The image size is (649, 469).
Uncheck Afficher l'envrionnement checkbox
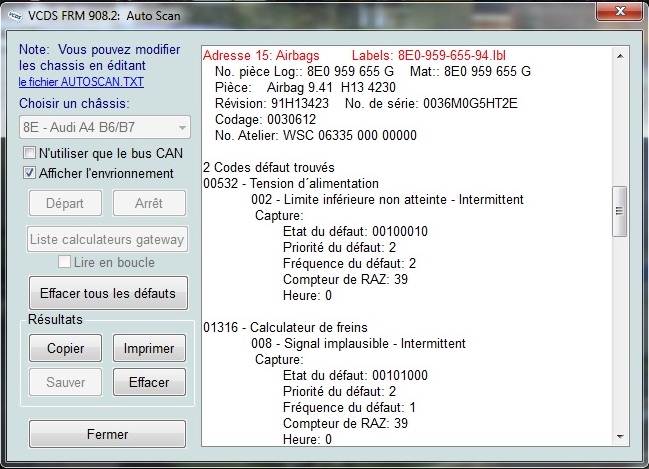29,173
